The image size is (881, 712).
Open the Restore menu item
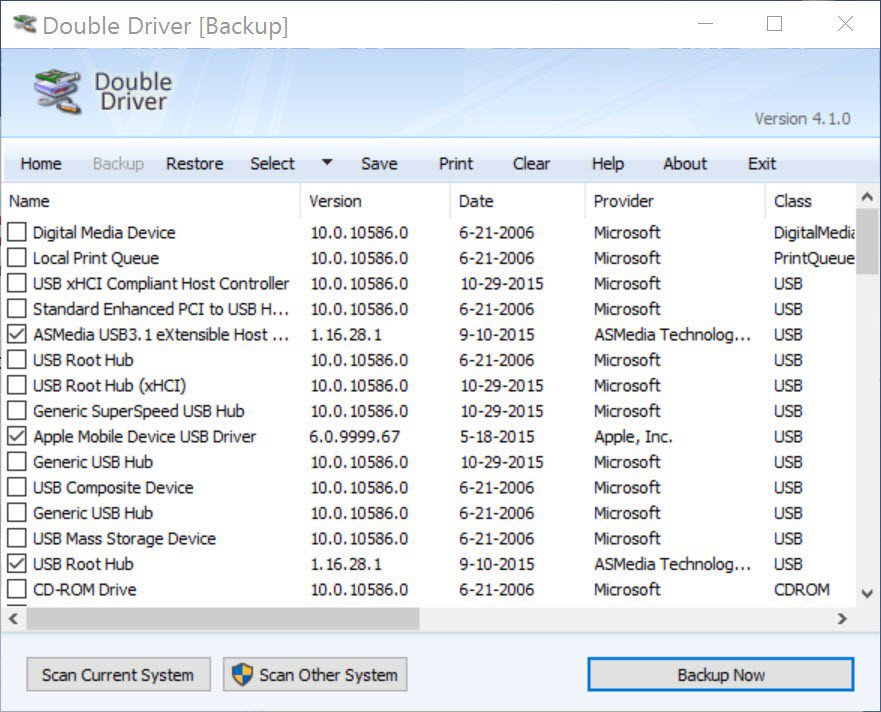(195, 164)
